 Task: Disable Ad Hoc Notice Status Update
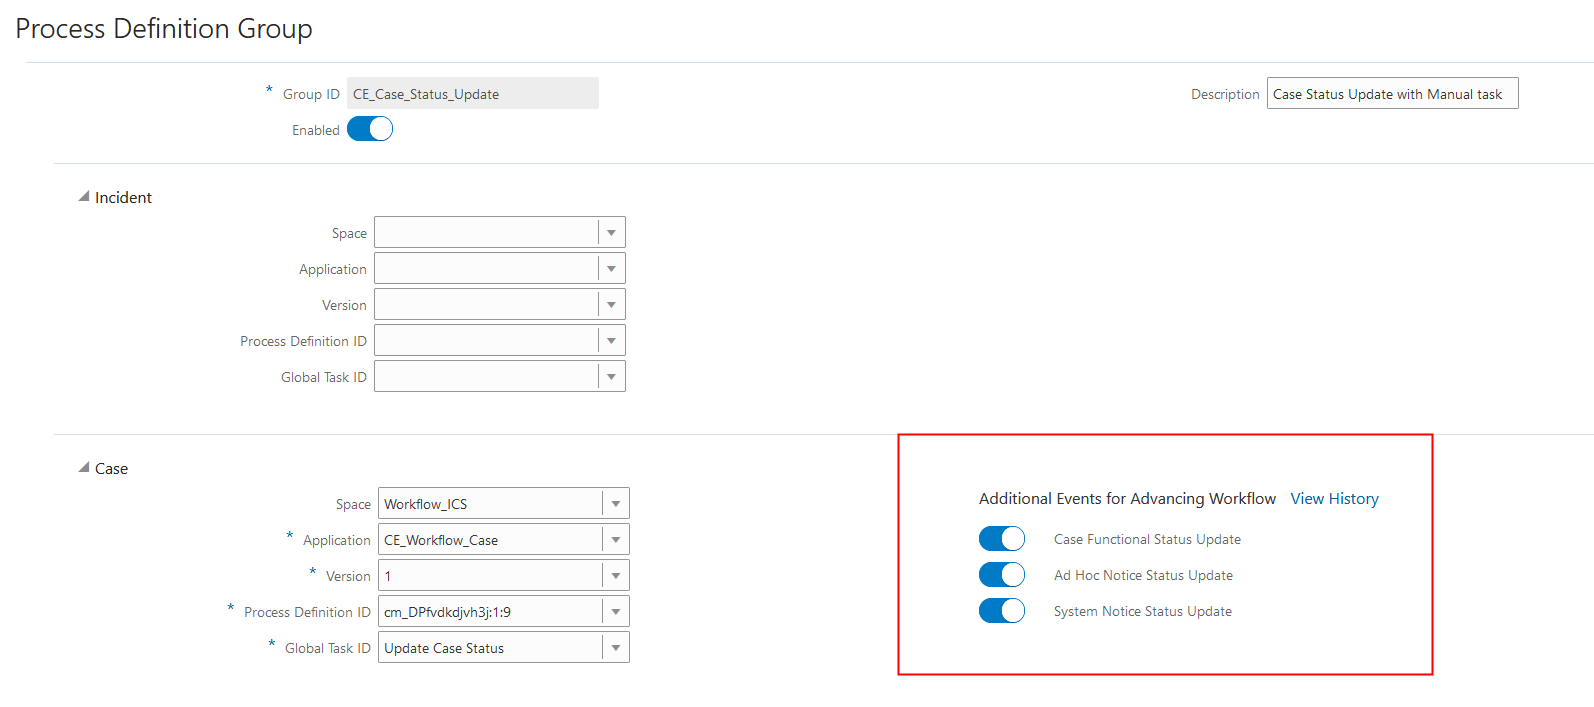[1001, 575]
